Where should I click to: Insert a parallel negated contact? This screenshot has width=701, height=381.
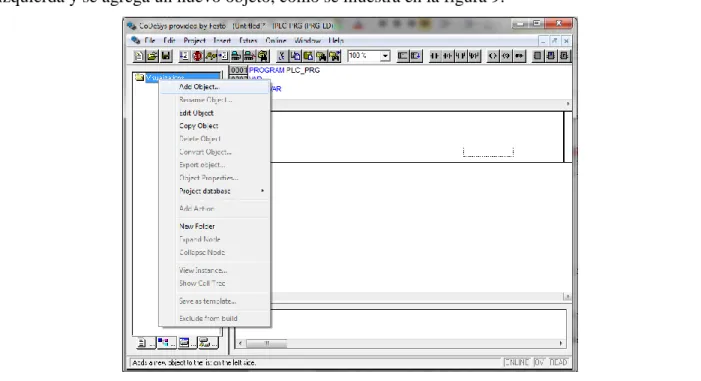[x=474, y=56]
